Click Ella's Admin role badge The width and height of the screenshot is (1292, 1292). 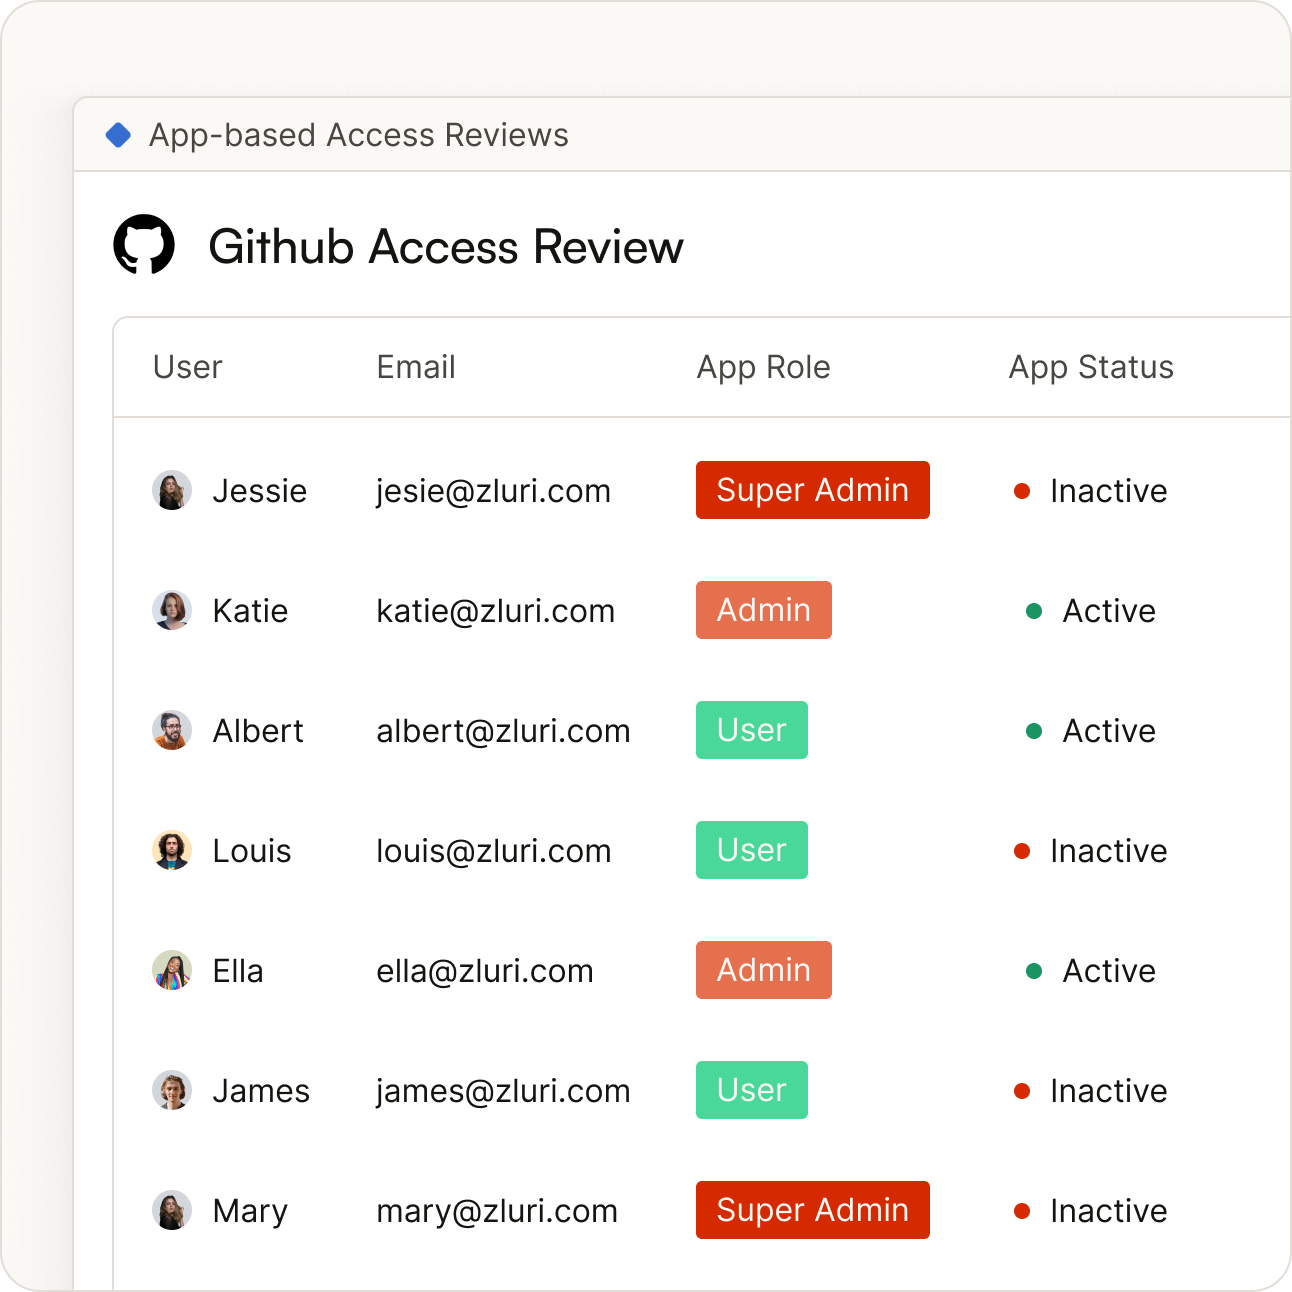(764, 970)
